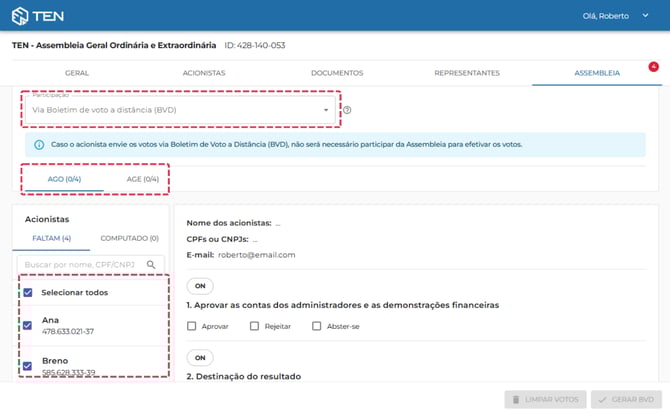The image size is (670, 418).
Task: Mark the Abster-se checkbox
Action: 317,326
